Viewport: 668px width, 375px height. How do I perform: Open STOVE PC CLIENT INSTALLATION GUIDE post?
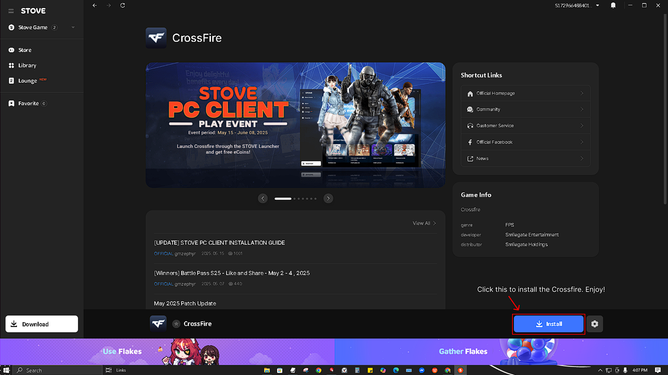(219, 243)
